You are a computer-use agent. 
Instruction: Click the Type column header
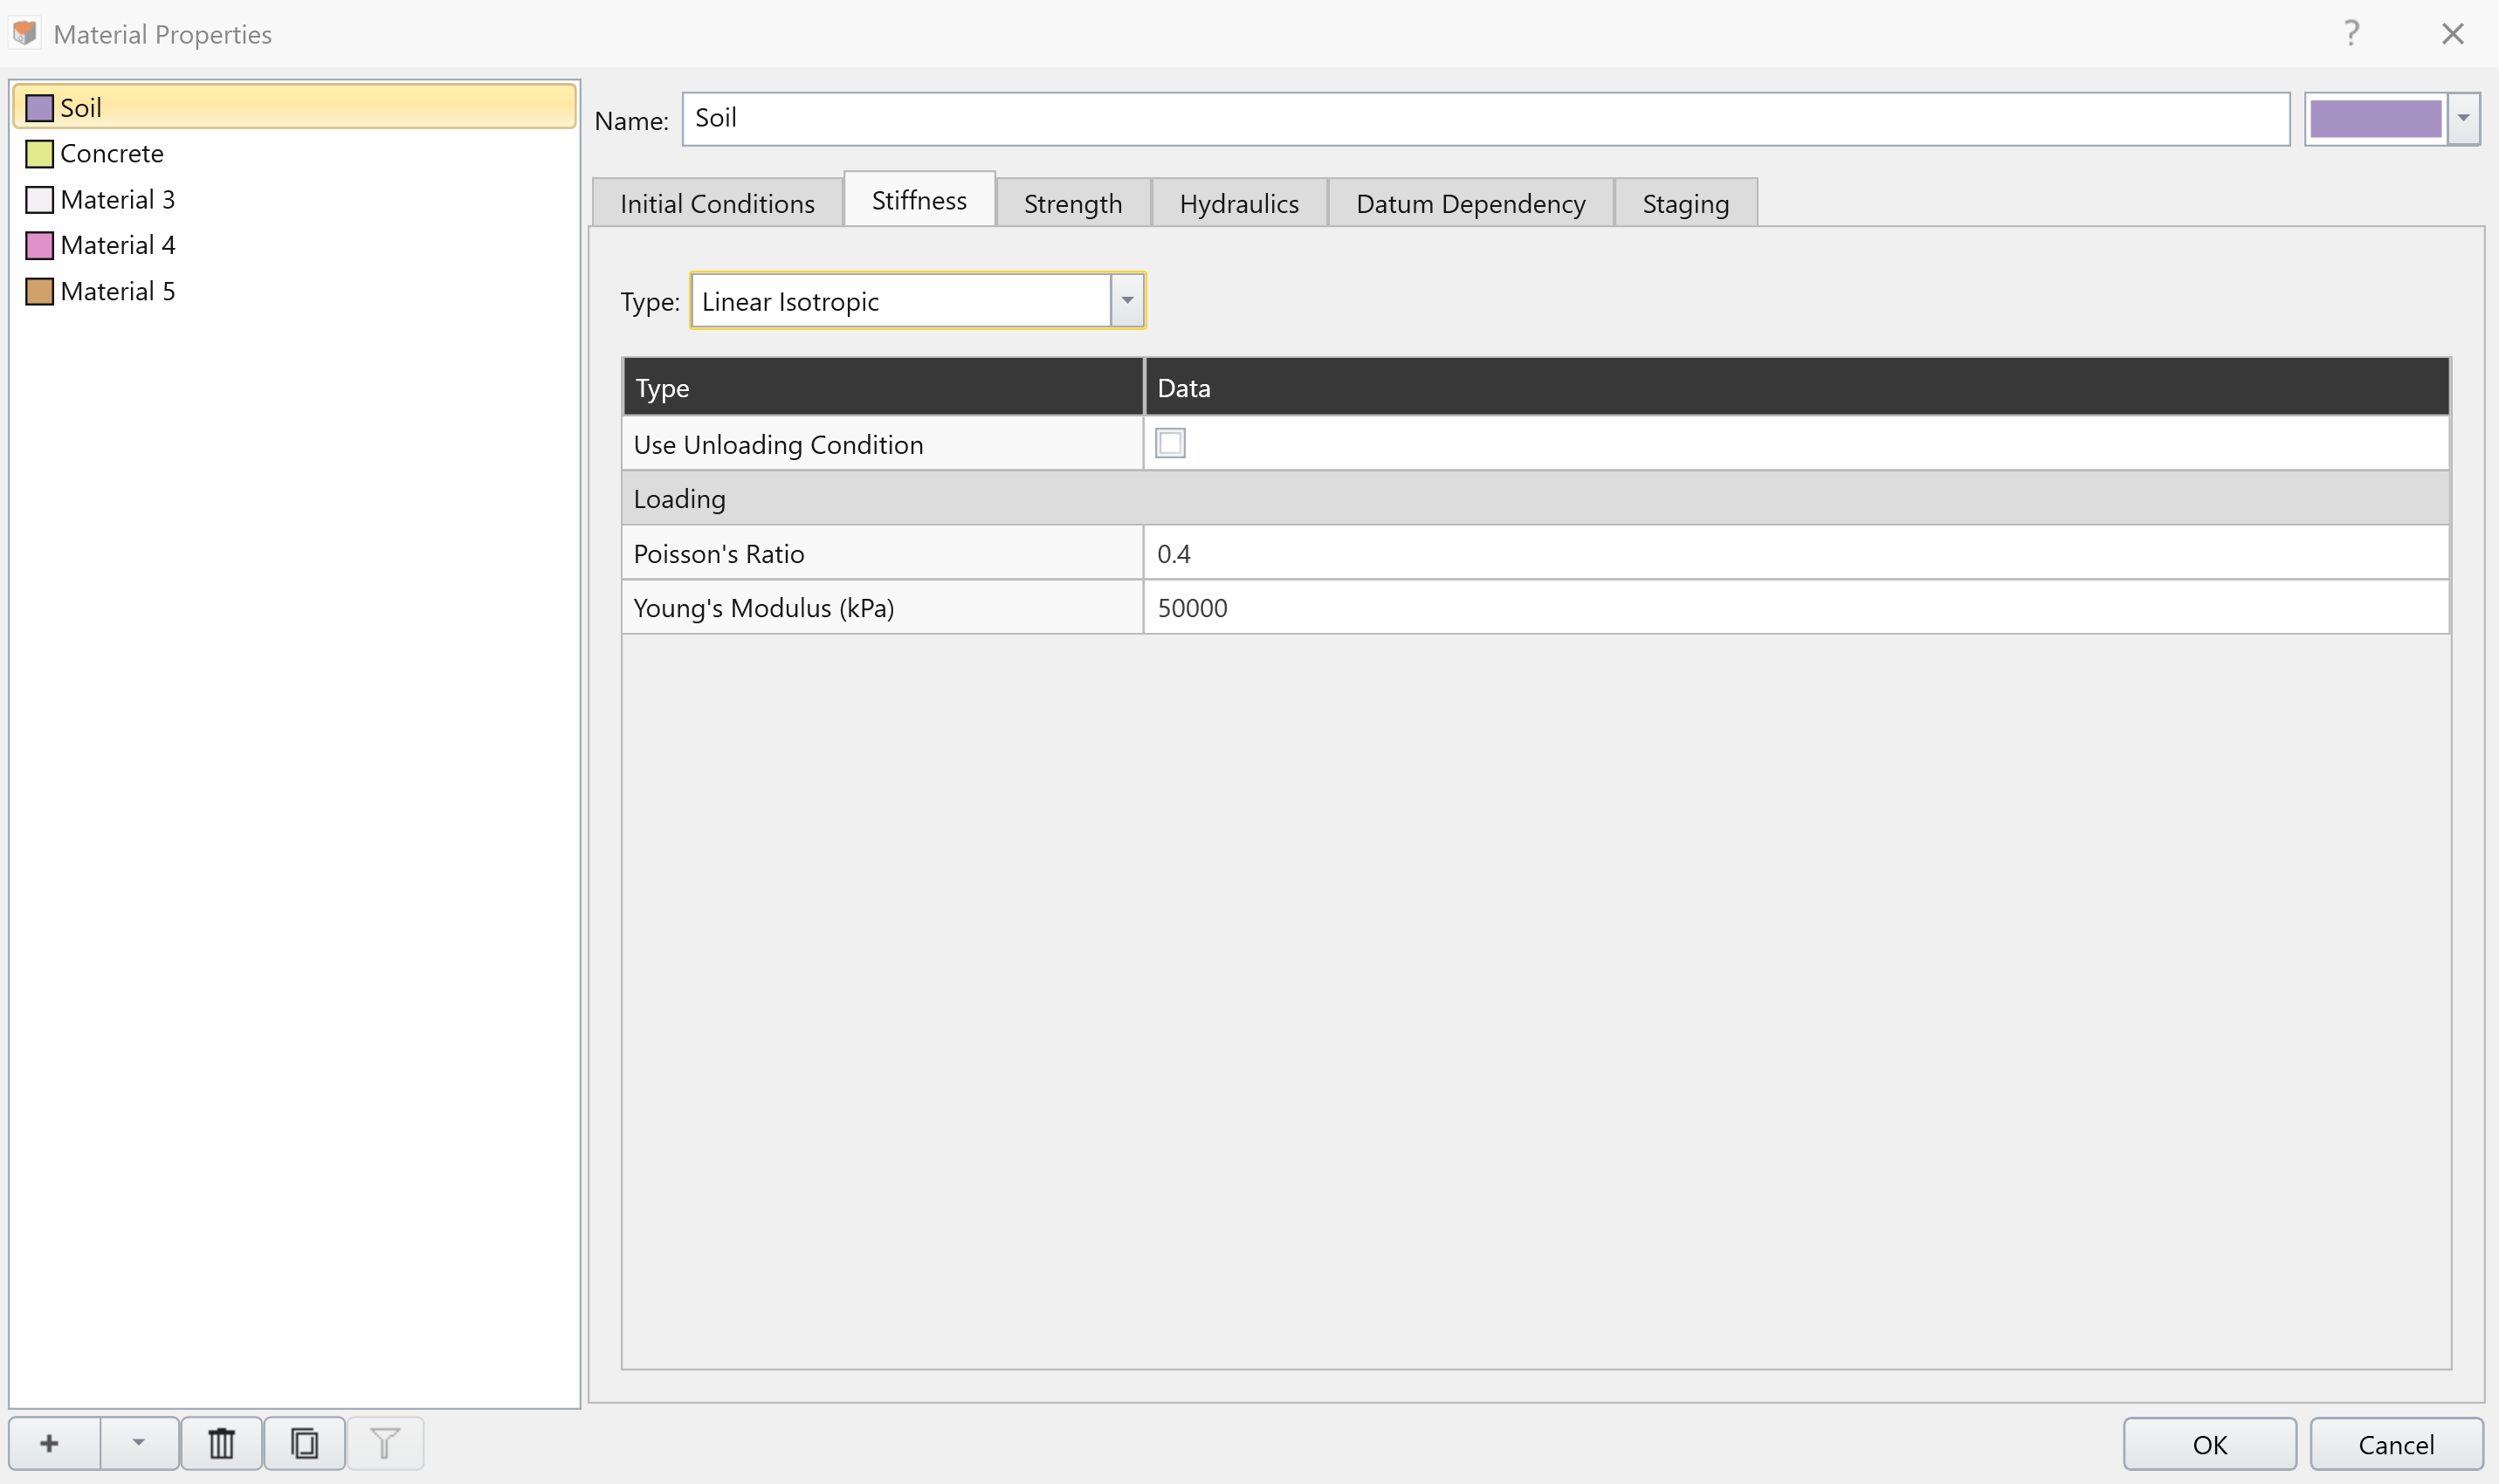883,387
